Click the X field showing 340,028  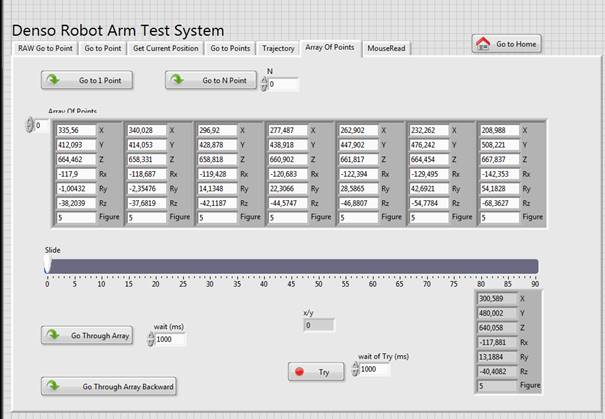point(147,130)
